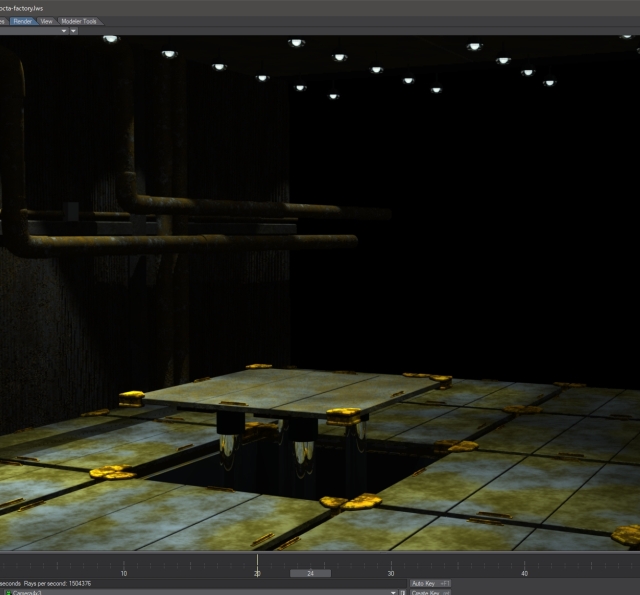Click the camera icon in the current item field
This screenshot has height=595, width=640.
point(6,592)
